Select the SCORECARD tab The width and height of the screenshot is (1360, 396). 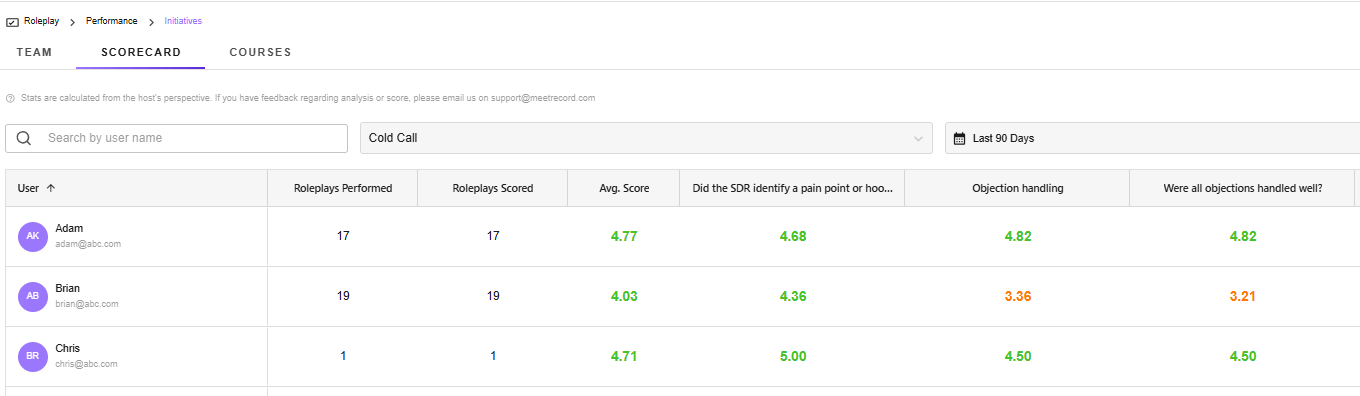point(141,52)
